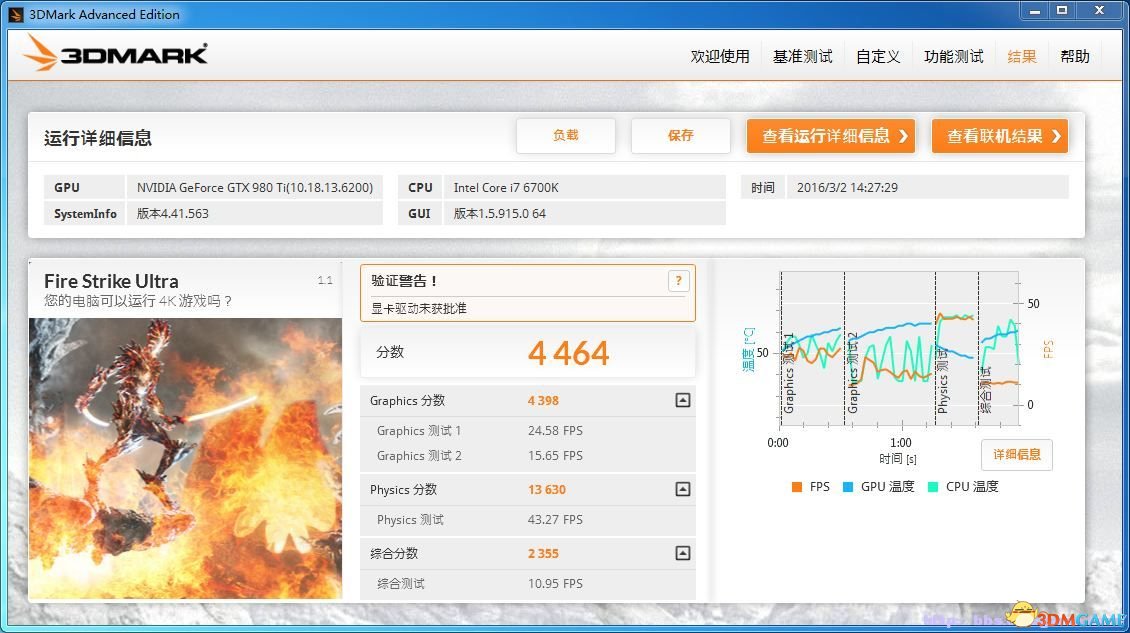Viewport: 1130px width, 633px height.
Task: Click the blue GPU 温度 legend swatch
Action: point(848,487)
